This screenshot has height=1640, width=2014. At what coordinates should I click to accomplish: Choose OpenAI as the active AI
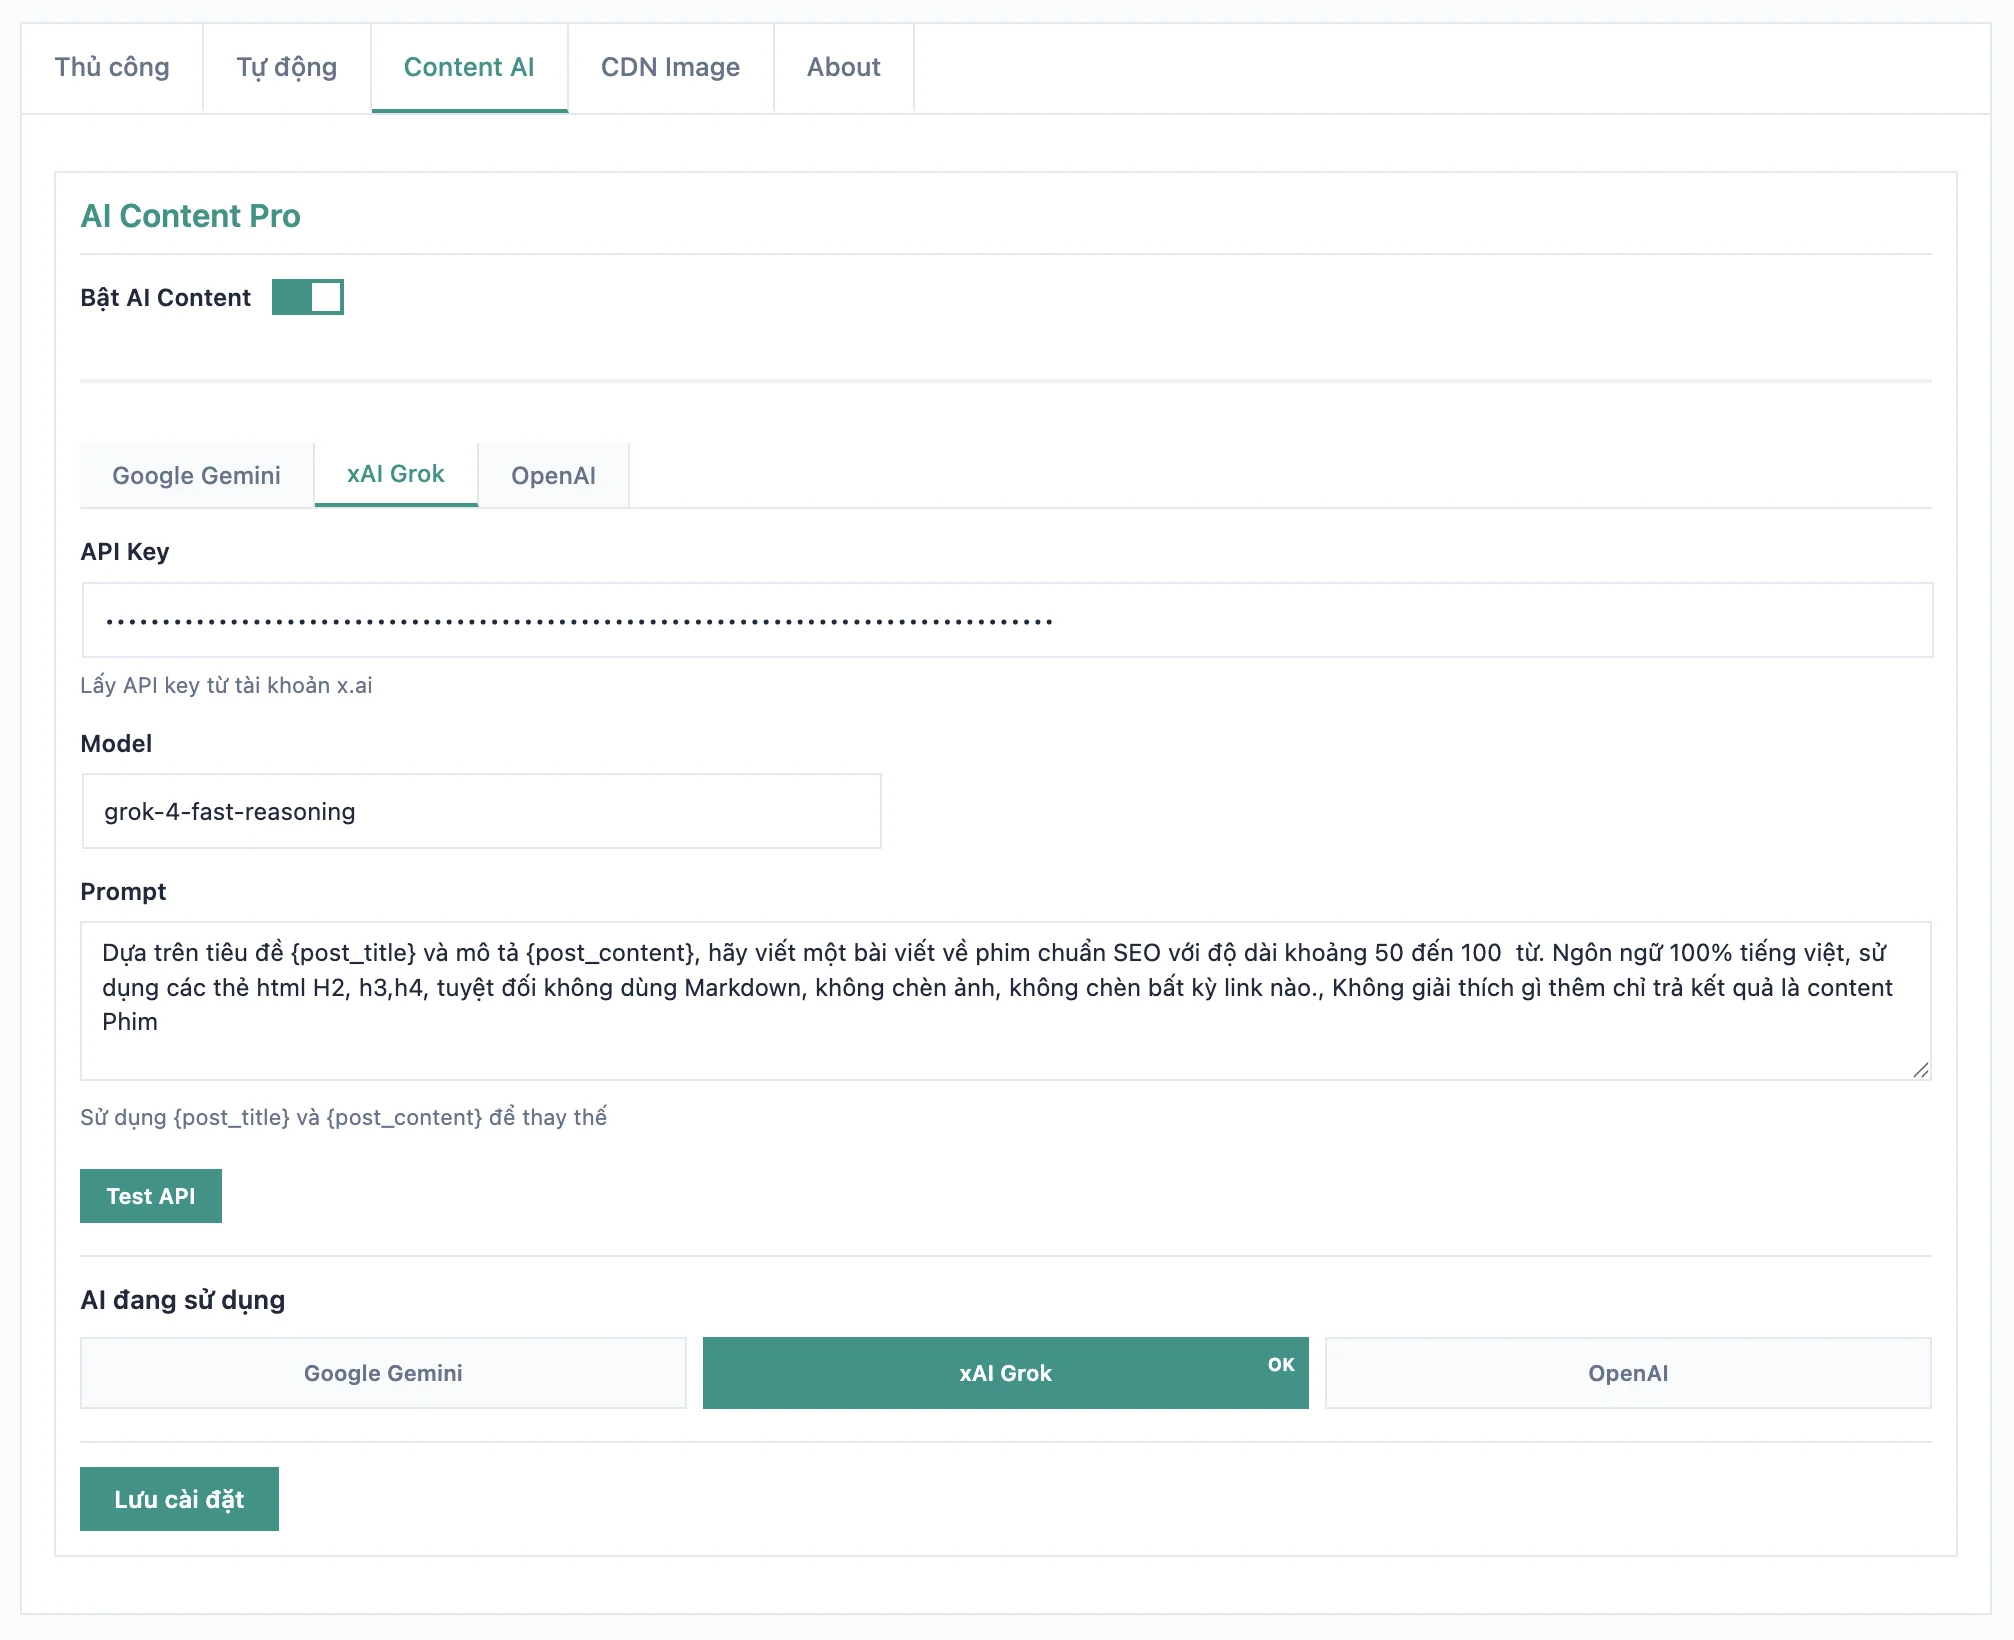click(x=1627, y=1373)
